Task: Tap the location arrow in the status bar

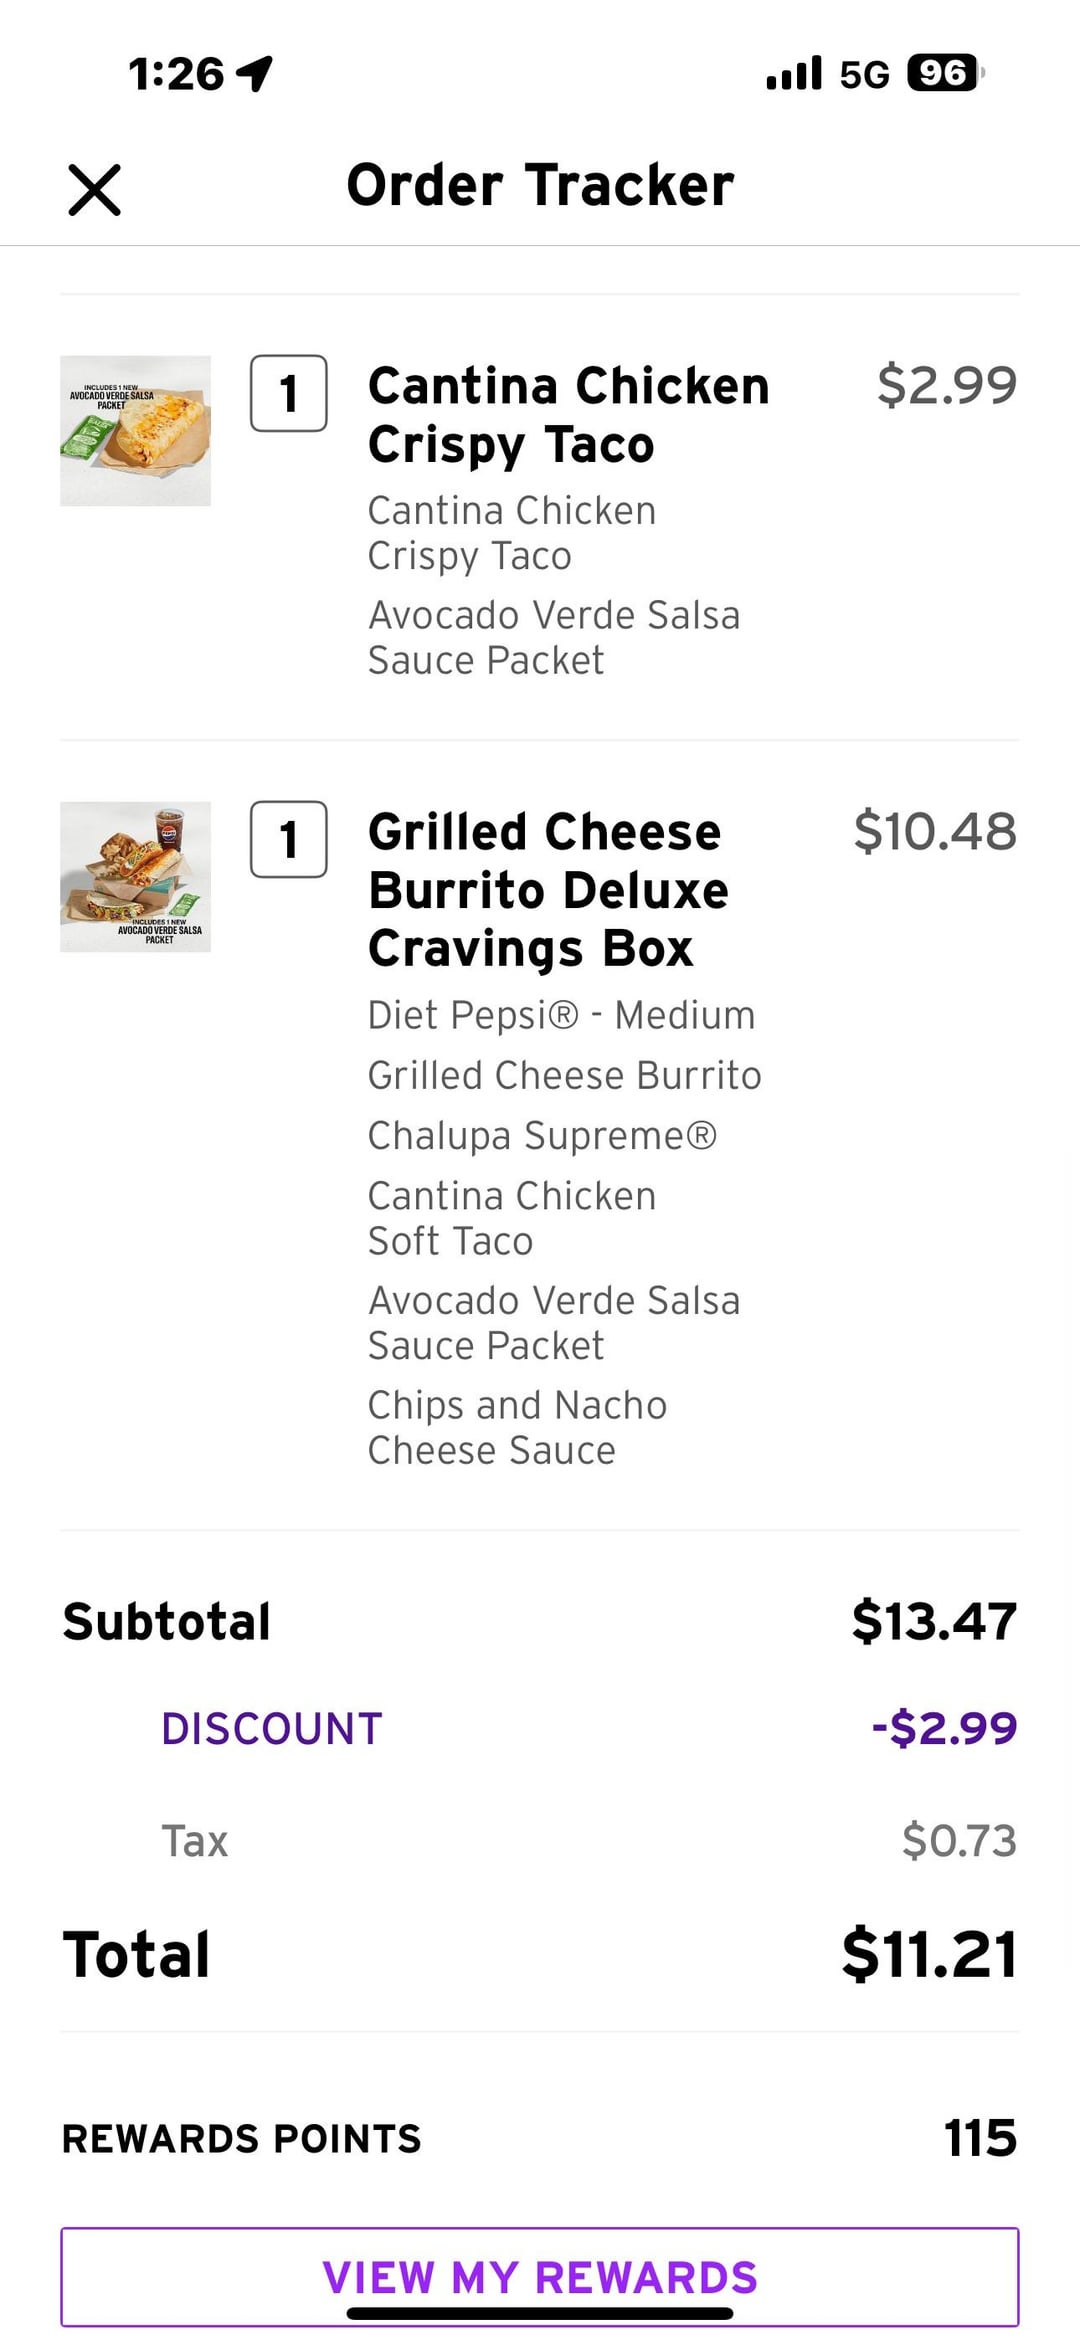Action: coord(255,73)
